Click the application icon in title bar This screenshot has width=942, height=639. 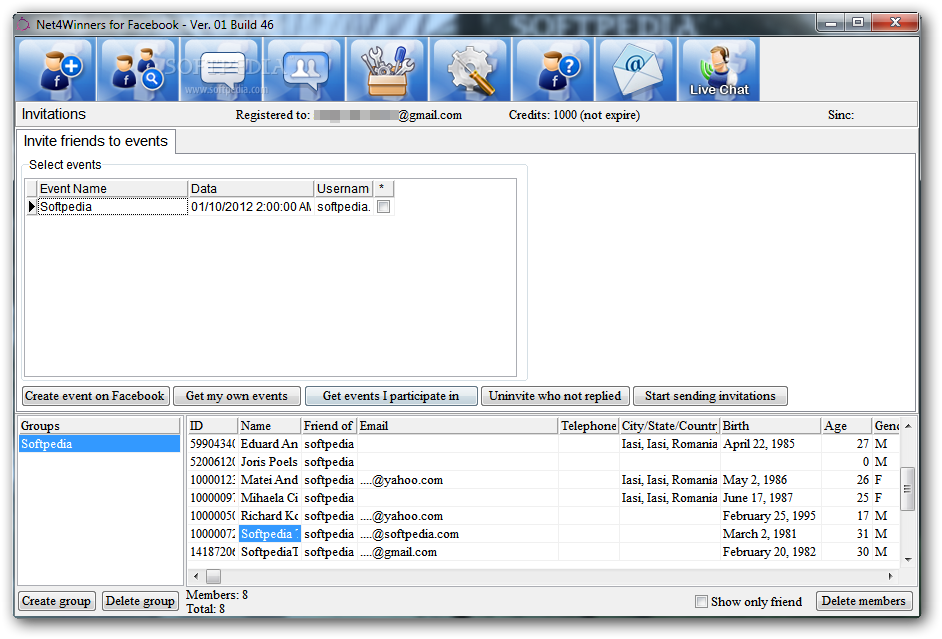(24, 25)
